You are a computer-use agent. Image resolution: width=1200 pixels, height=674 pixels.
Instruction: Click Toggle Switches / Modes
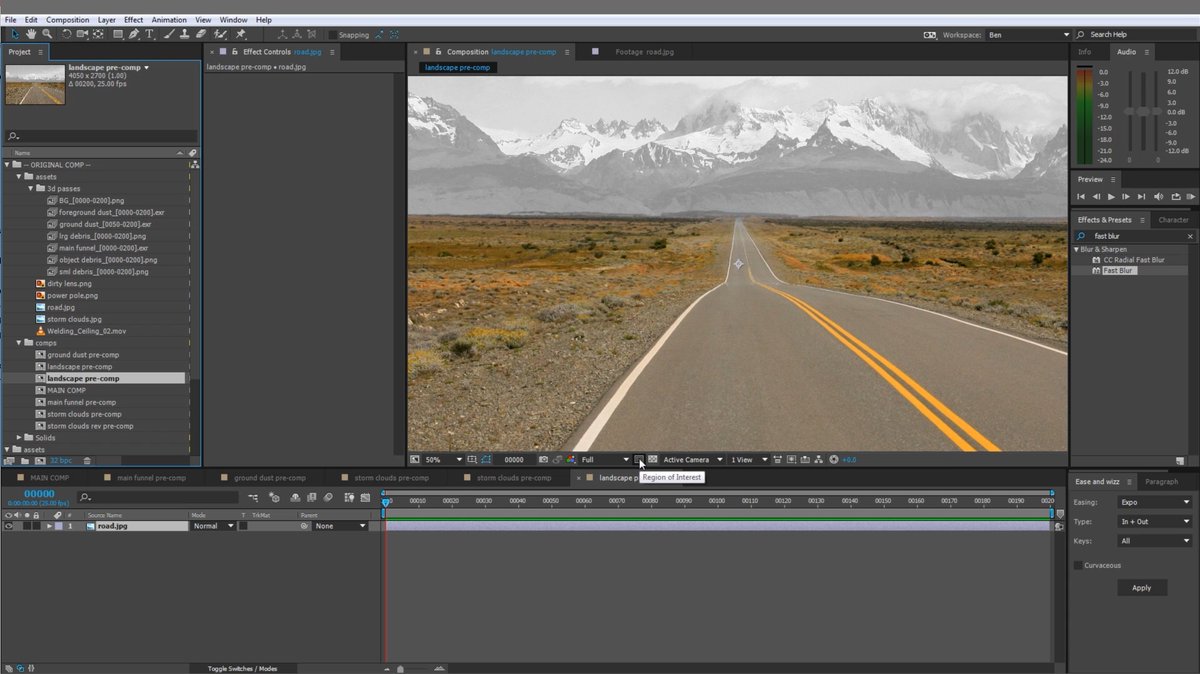[242, 668]
